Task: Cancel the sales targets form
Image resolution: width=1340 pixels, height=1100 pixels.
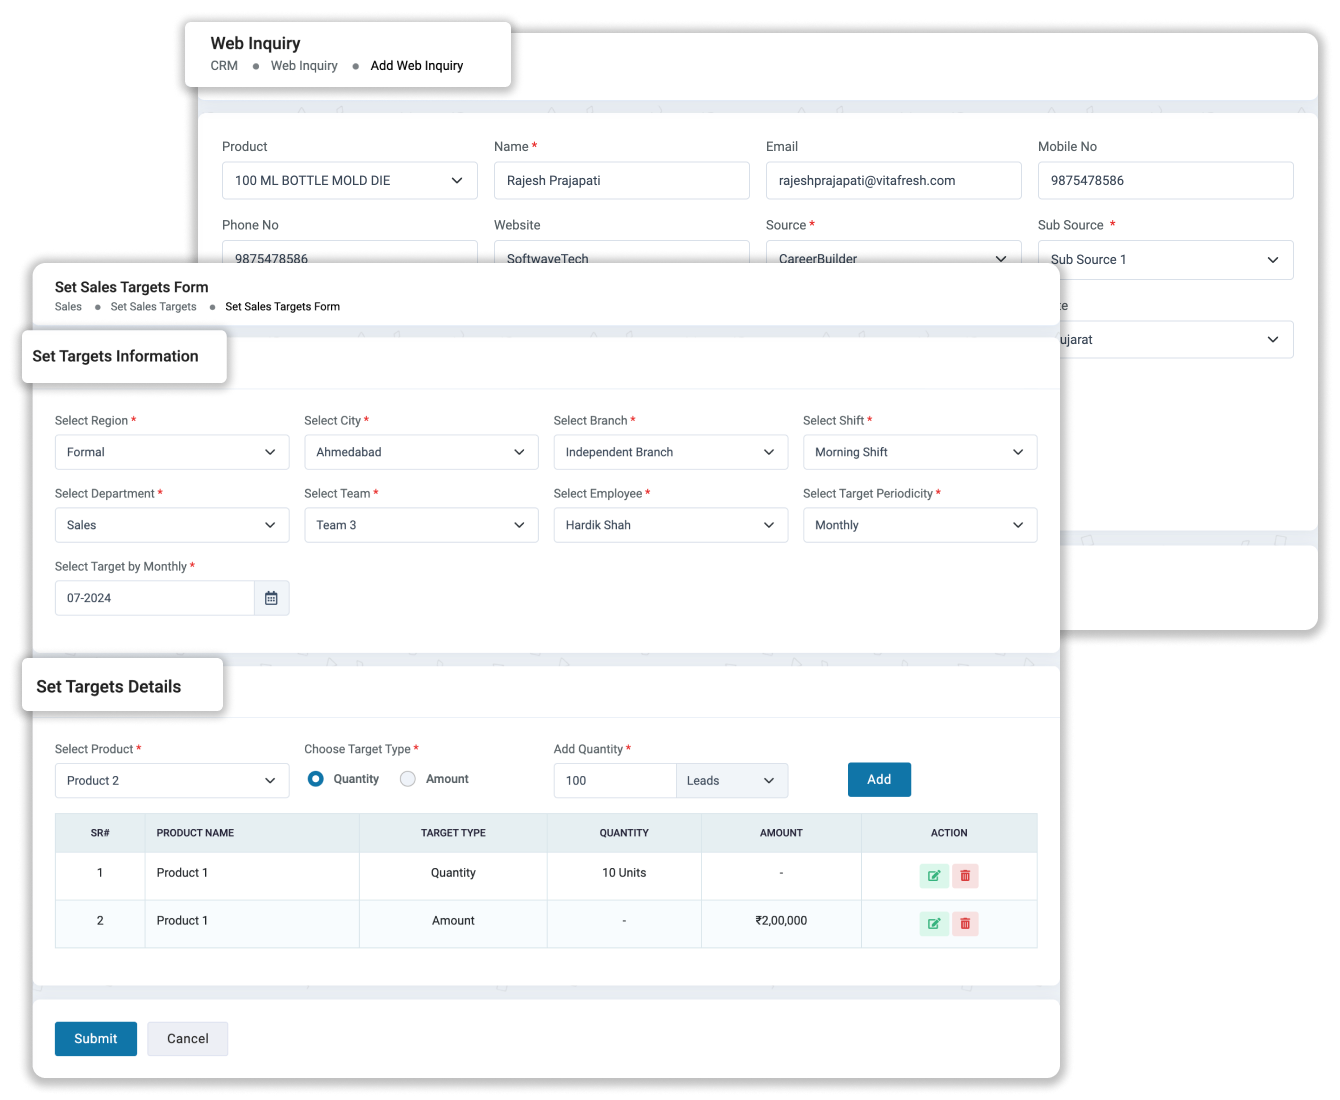Action: [x=187, y=1038]
